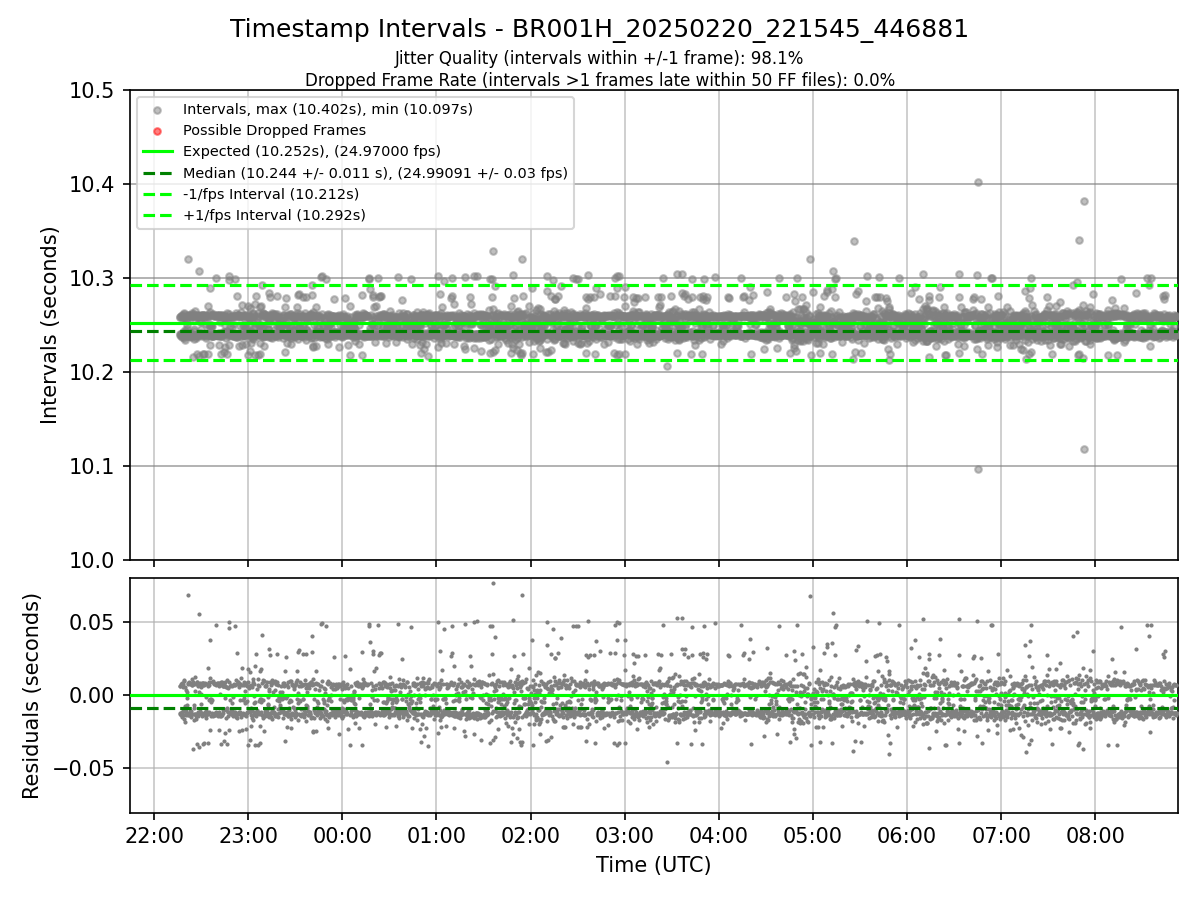This screenshot has width=1200, height=900.
Task: Click the 01:00 time tick label
Action: [x=436, y=834]
